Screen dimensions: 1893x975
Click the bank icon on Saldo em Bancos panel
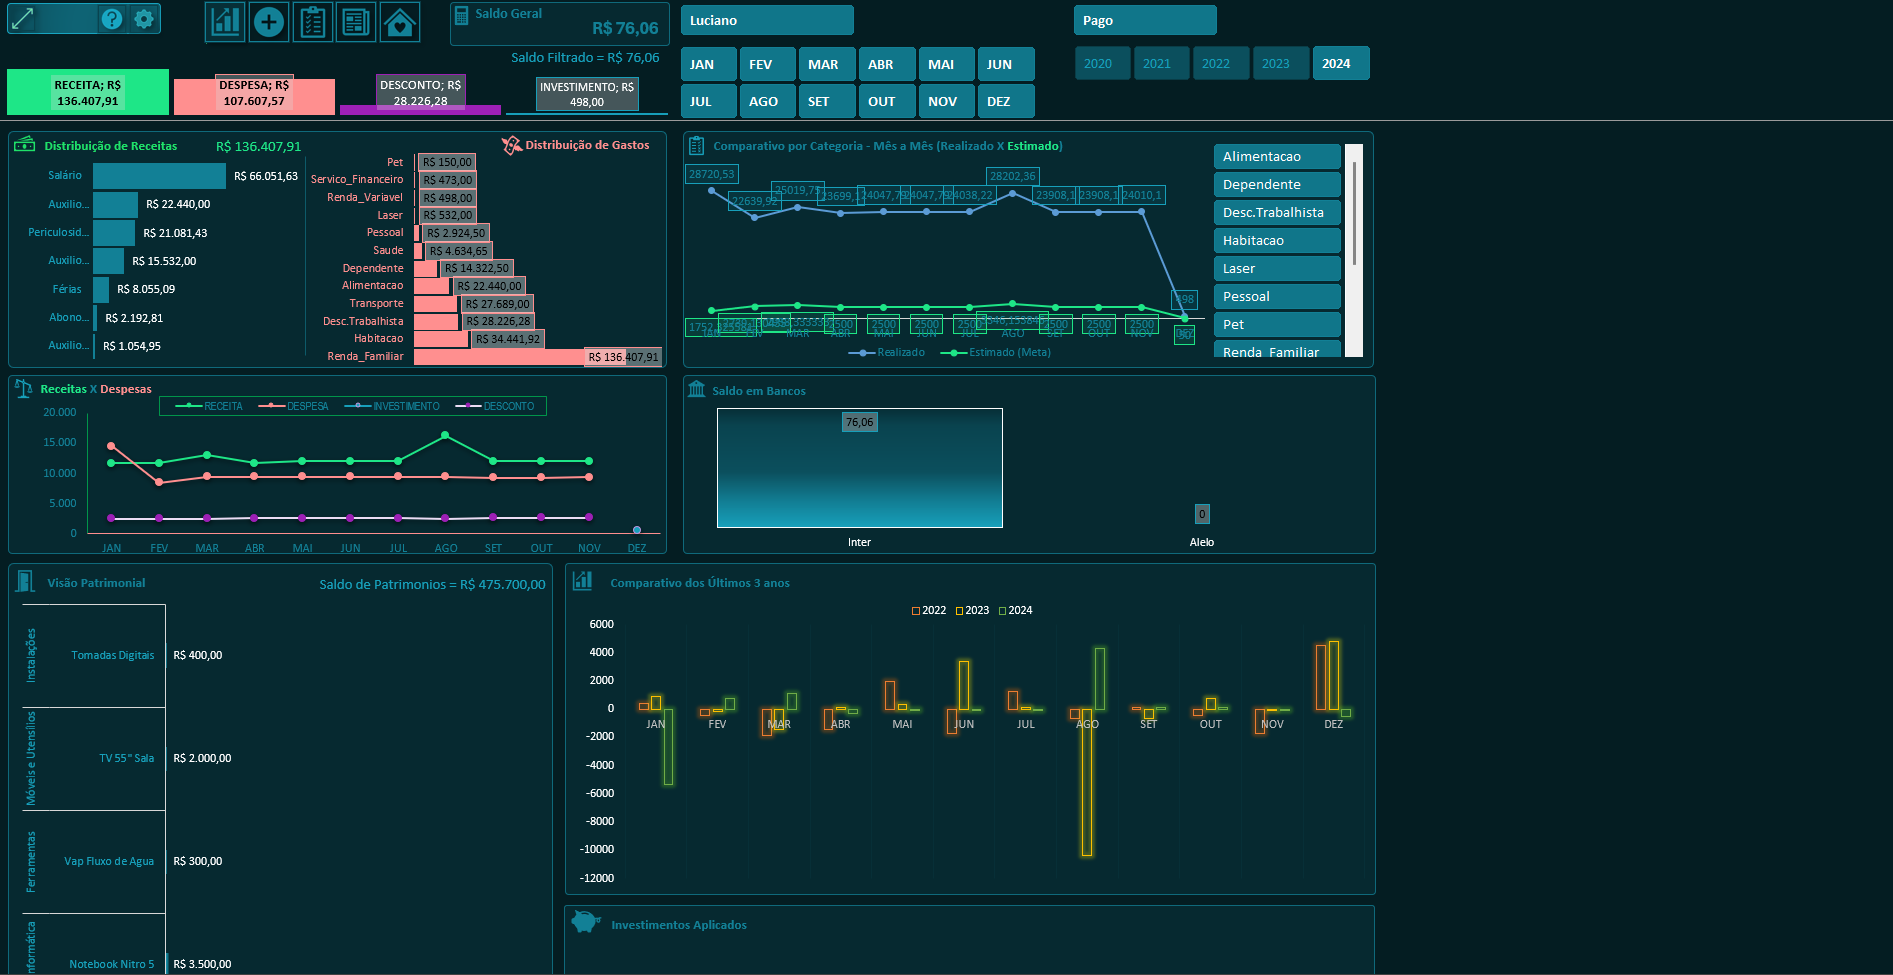pyautogui.click(x=697, y=390)
